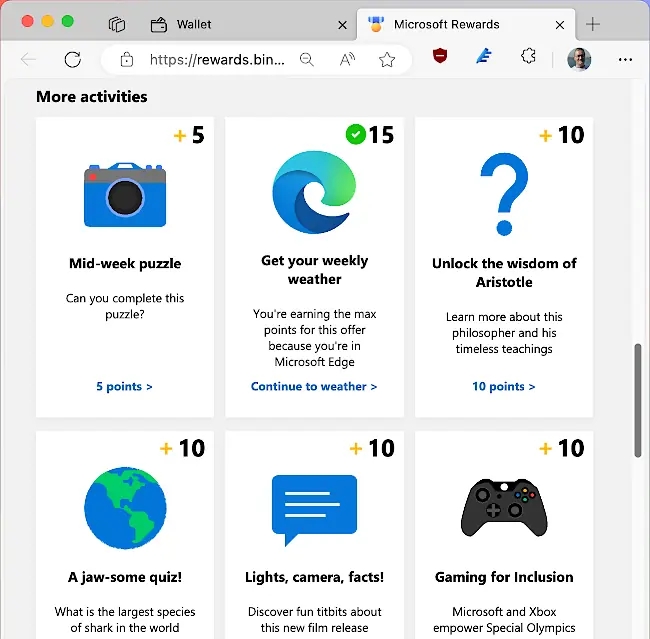Go back with the back arrow

pyautogui.click(x=28, y=60)
